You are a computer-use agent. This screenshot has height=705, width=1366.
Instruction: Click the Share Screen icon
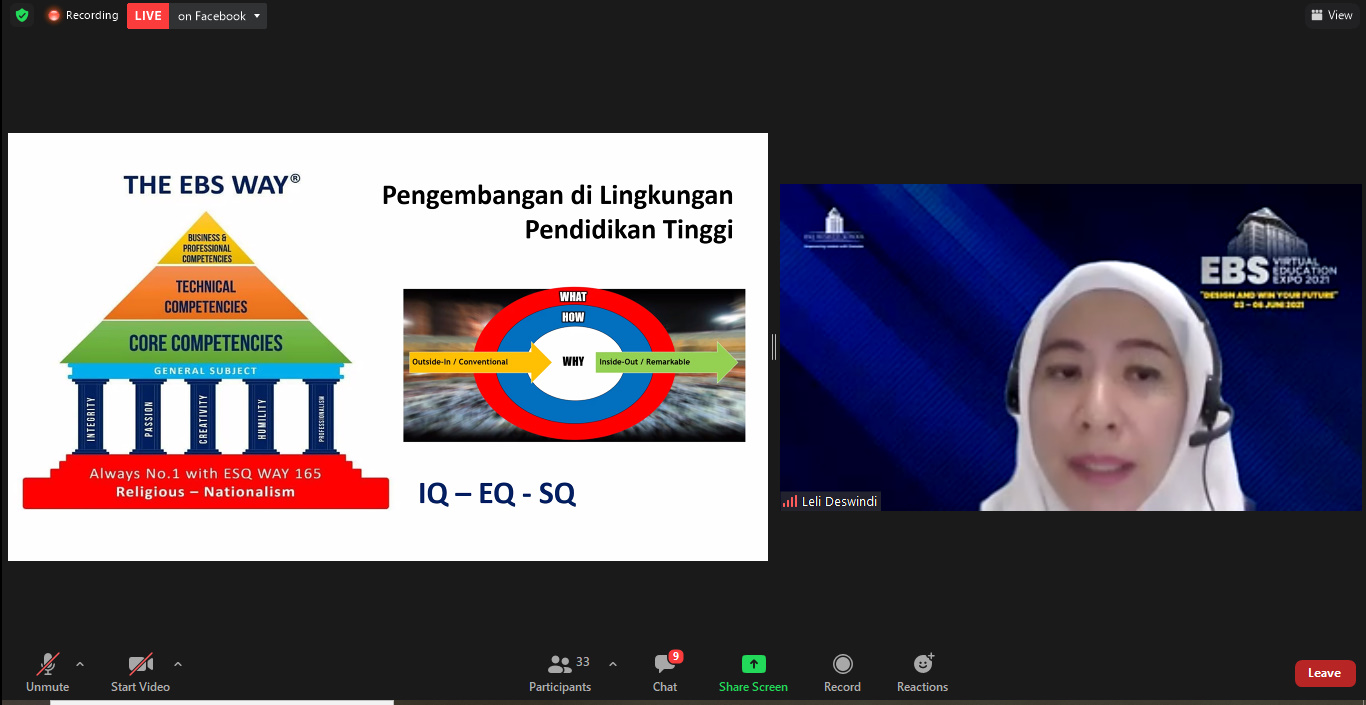[753, 665]
